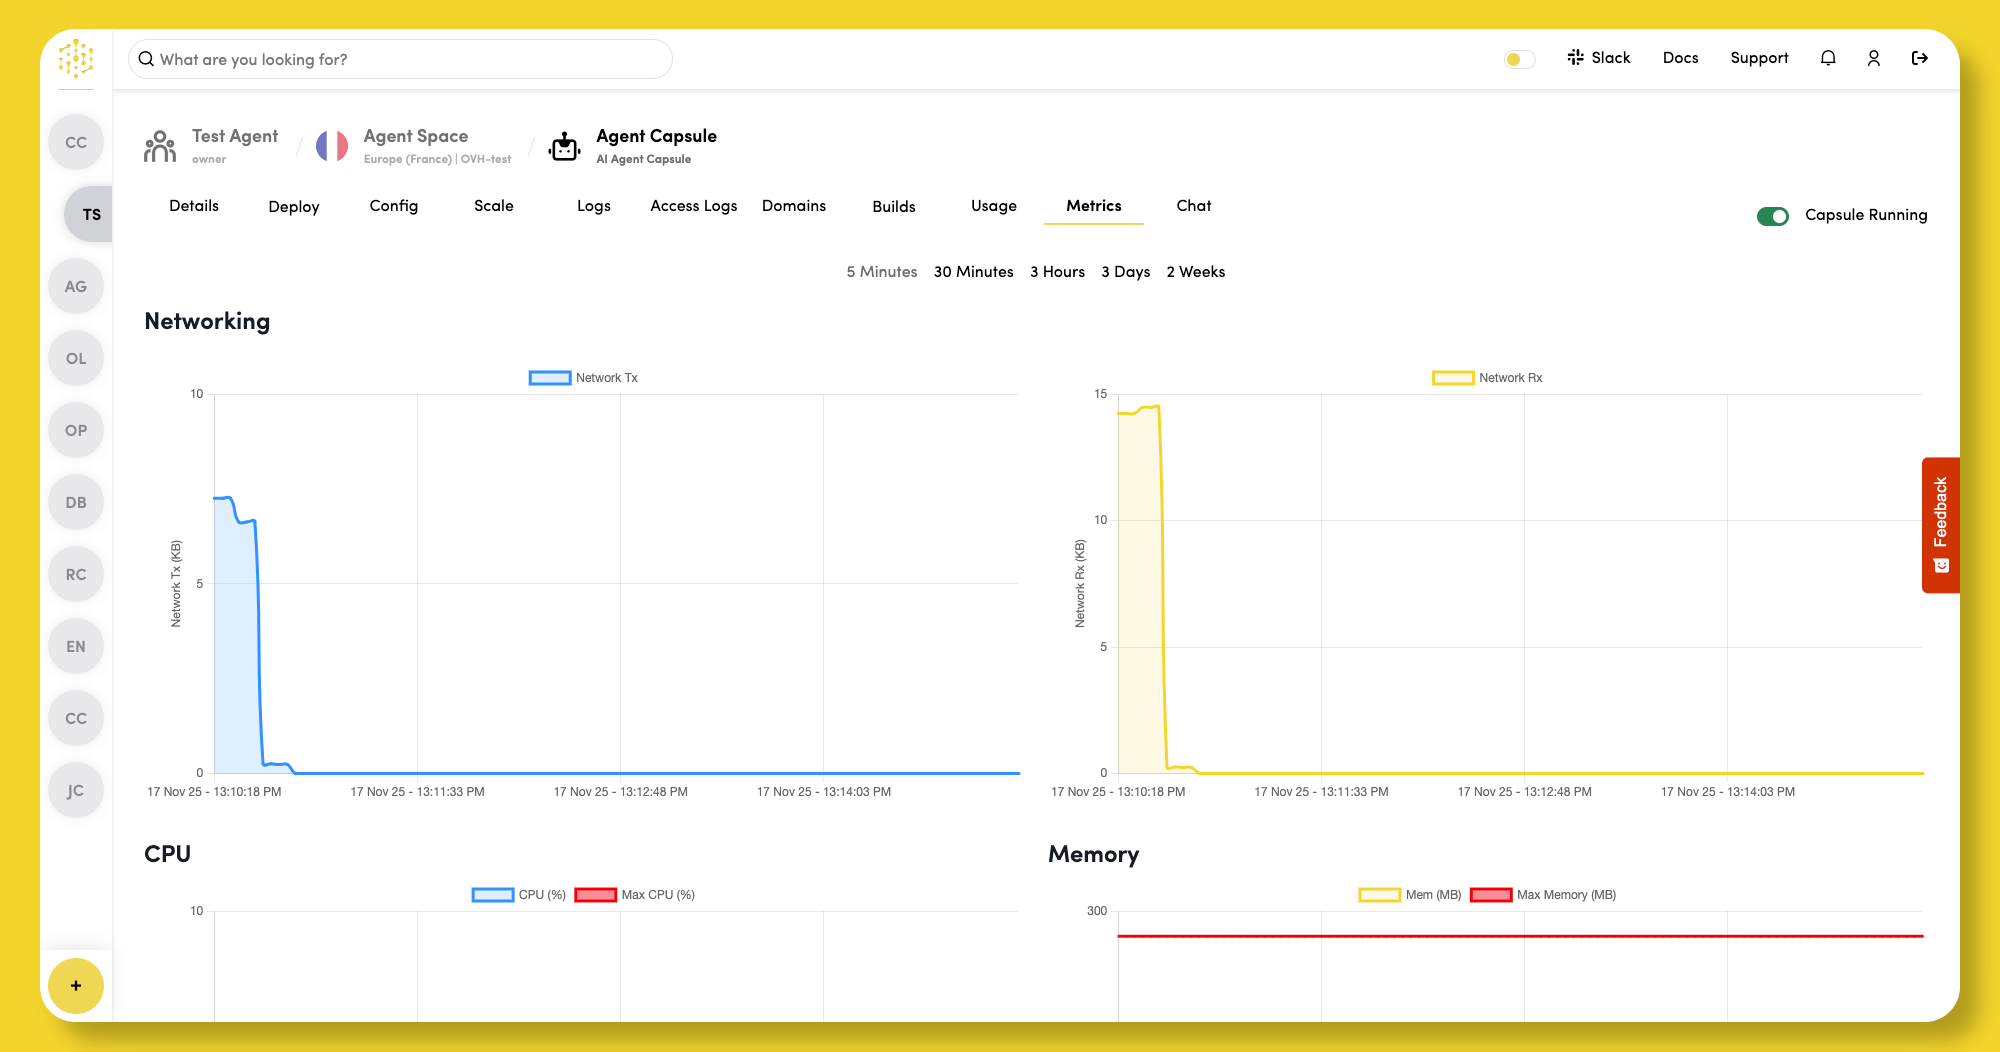Open the Access Logs tab
This screenshot has height=1052, width=2000.
[693, 206]
